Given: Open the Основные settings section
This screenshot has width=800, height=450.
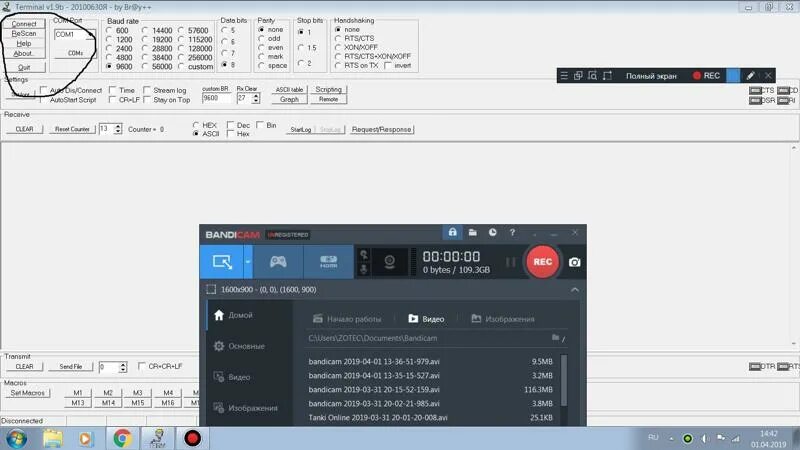Looking at the screenshot, I should click(239, 346).
